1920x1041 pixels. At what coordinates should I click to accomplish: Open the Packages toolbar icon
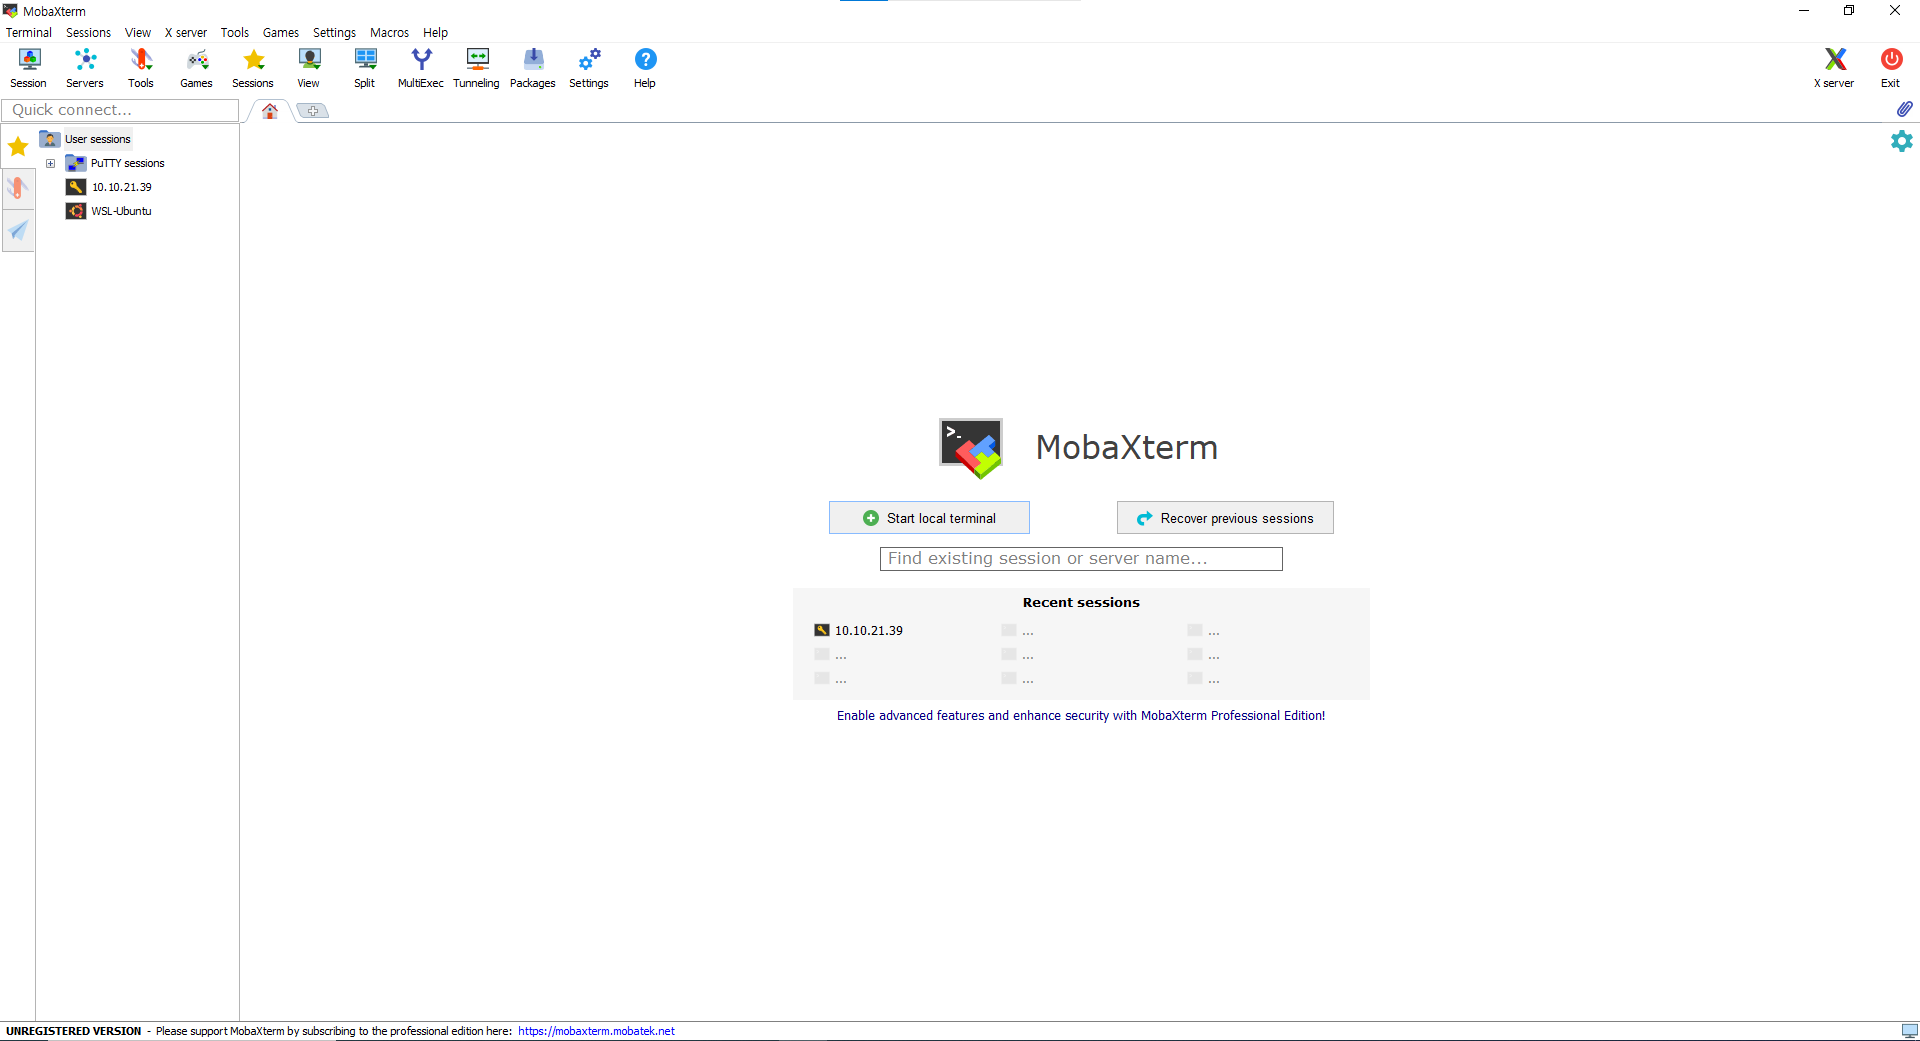(x=533, y=68)
